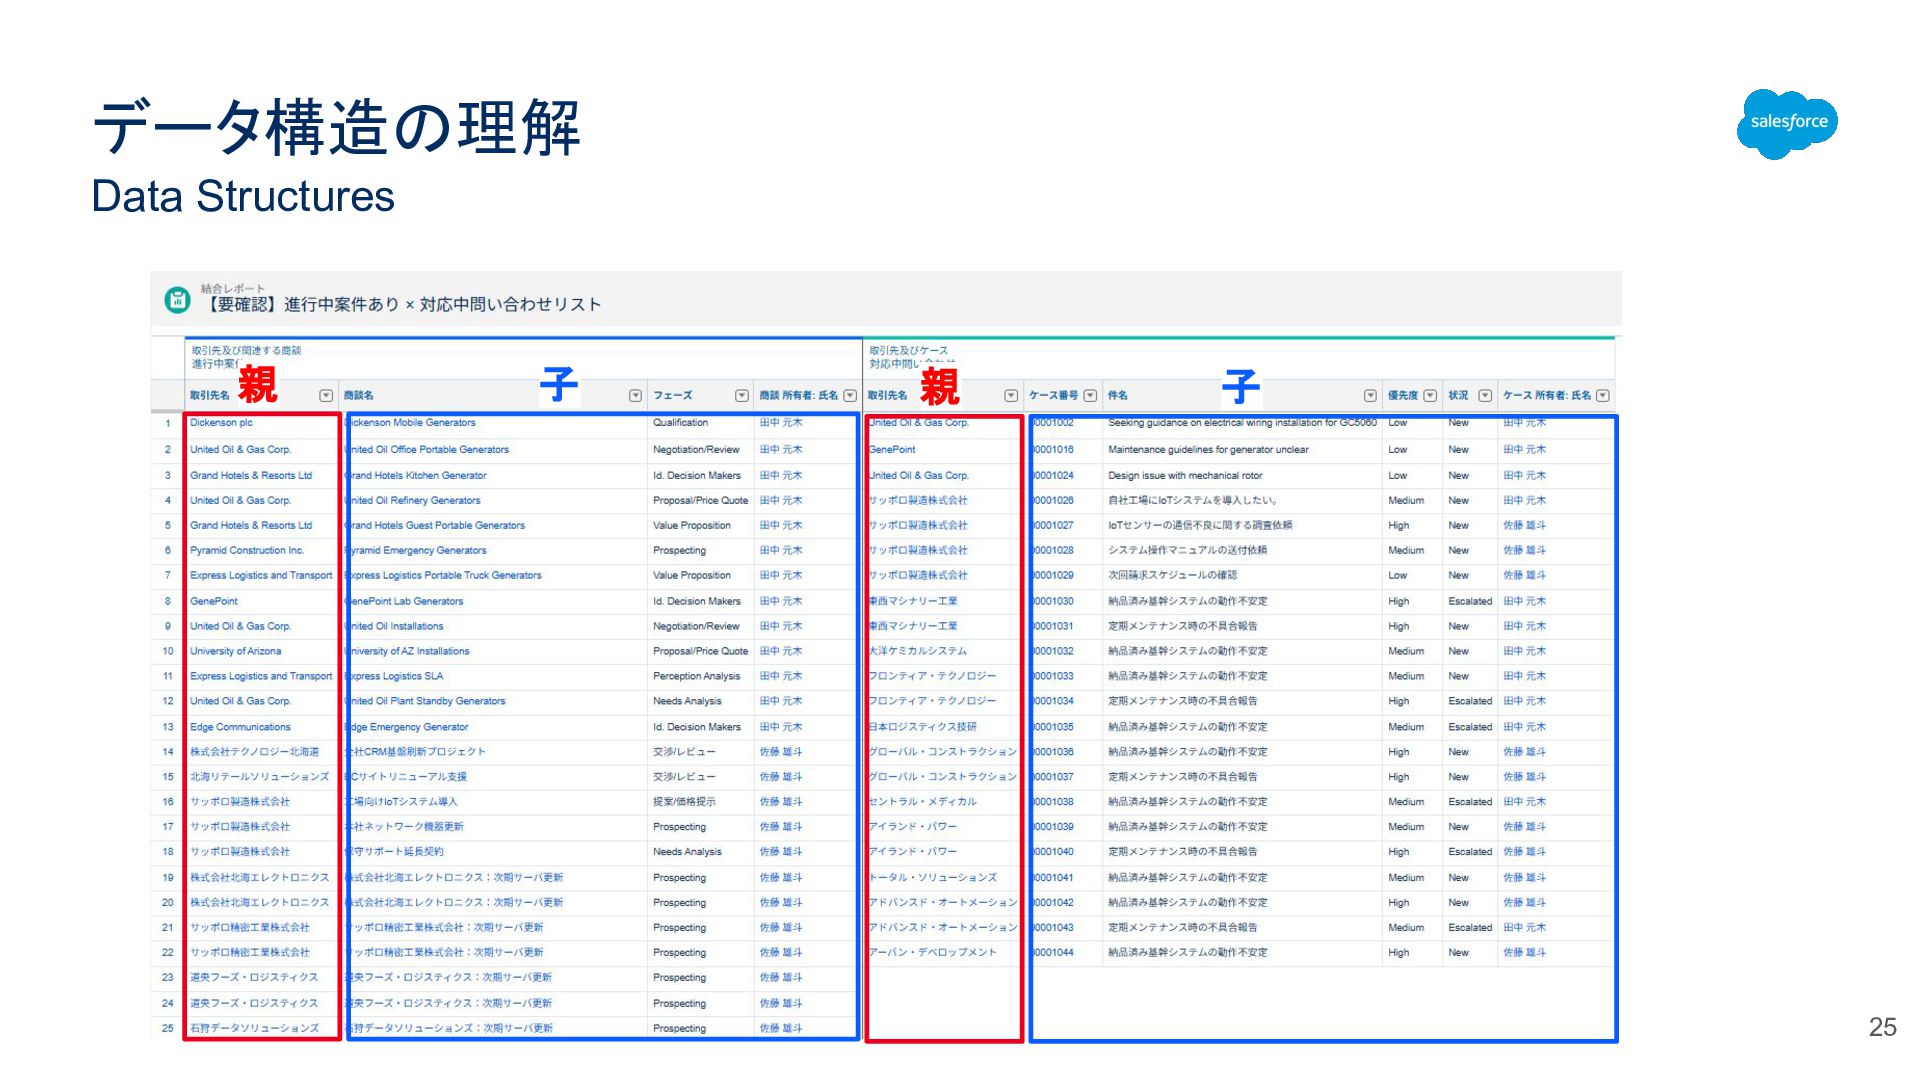
Task: Click the 取引先及び関連する商談 block header
Action: tap(246, 351)
